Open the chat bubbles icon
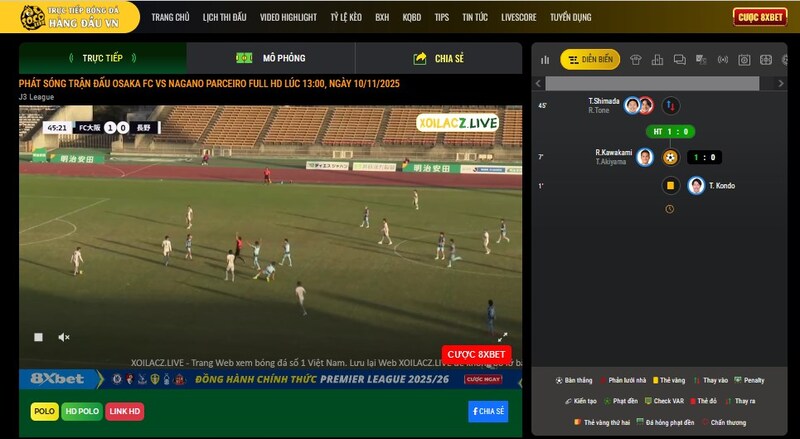The image size is (800, 439). tap(679, 60)
